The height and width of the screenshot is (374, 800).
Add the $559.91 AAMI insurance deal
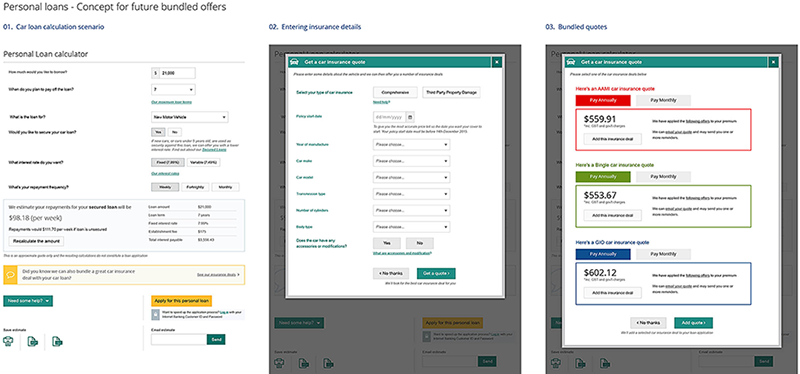[612, 139]
